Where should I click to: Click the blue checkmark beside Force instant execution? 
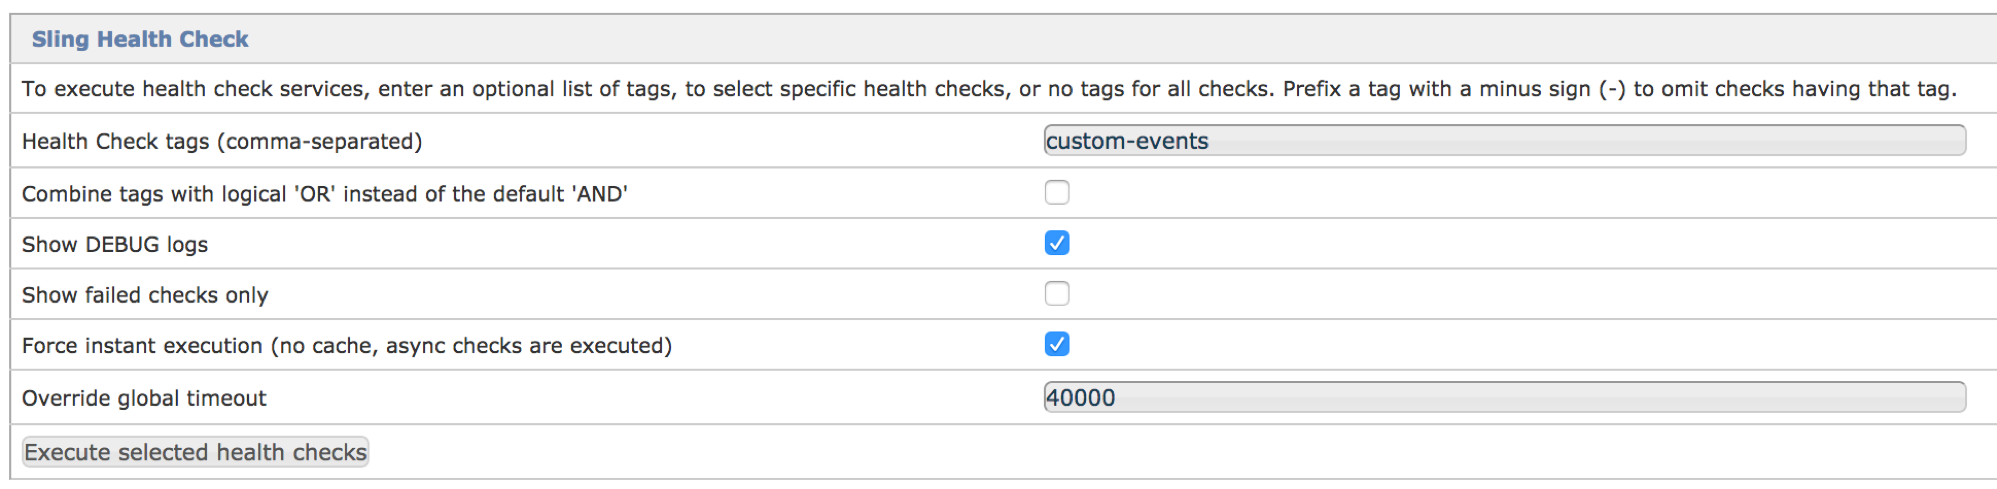pyautogui.click(x=1057, y=344)
